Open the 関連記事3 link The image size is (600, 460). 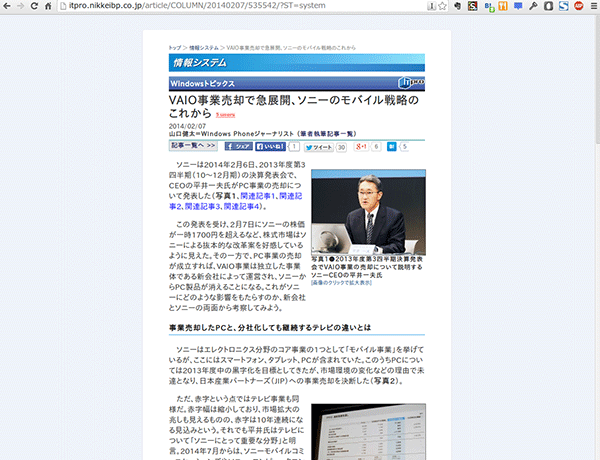(x=202, y=207)
